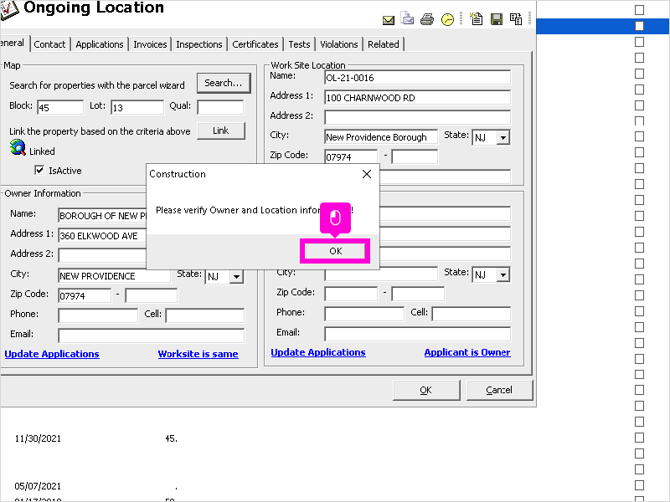Click the Applicant is Owner link
The image size is (670, 502).
(x=467, y=352)
